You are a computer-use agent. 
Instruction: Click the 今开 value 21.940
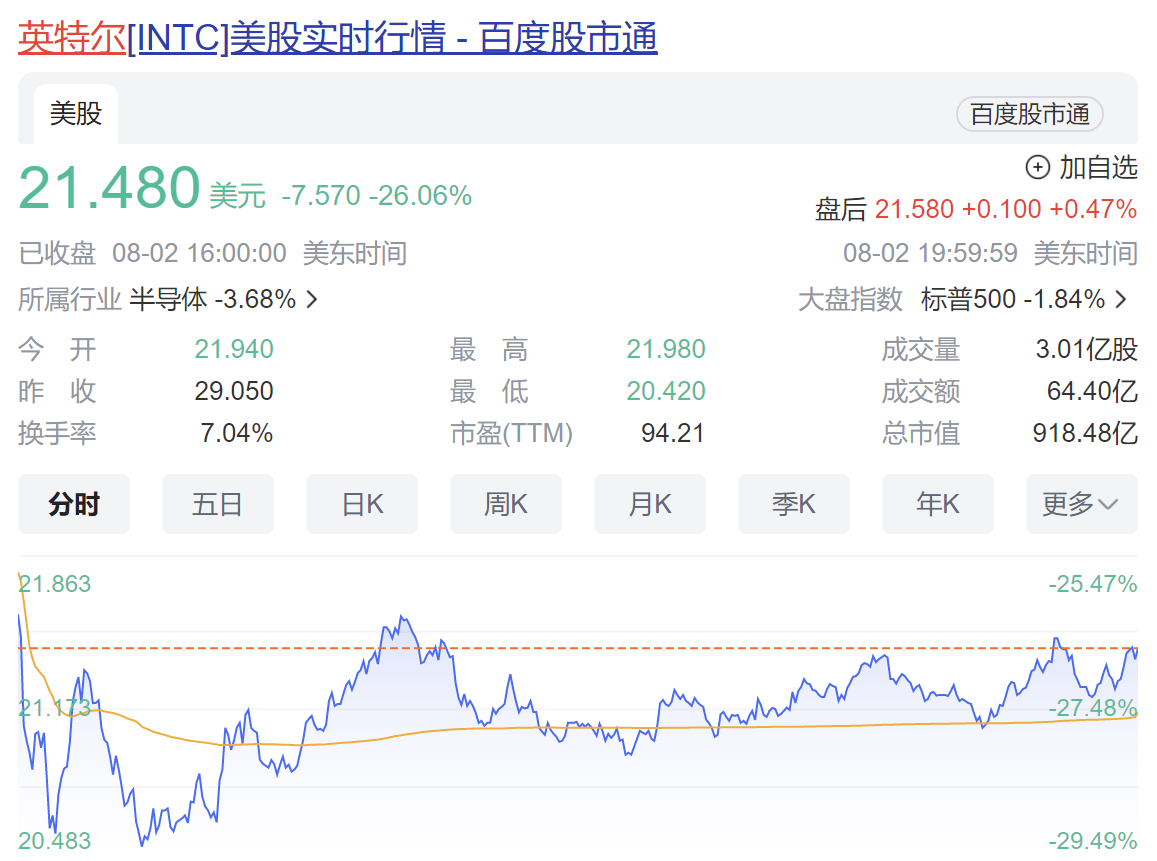pyautogui.click(x=234, y=349)
